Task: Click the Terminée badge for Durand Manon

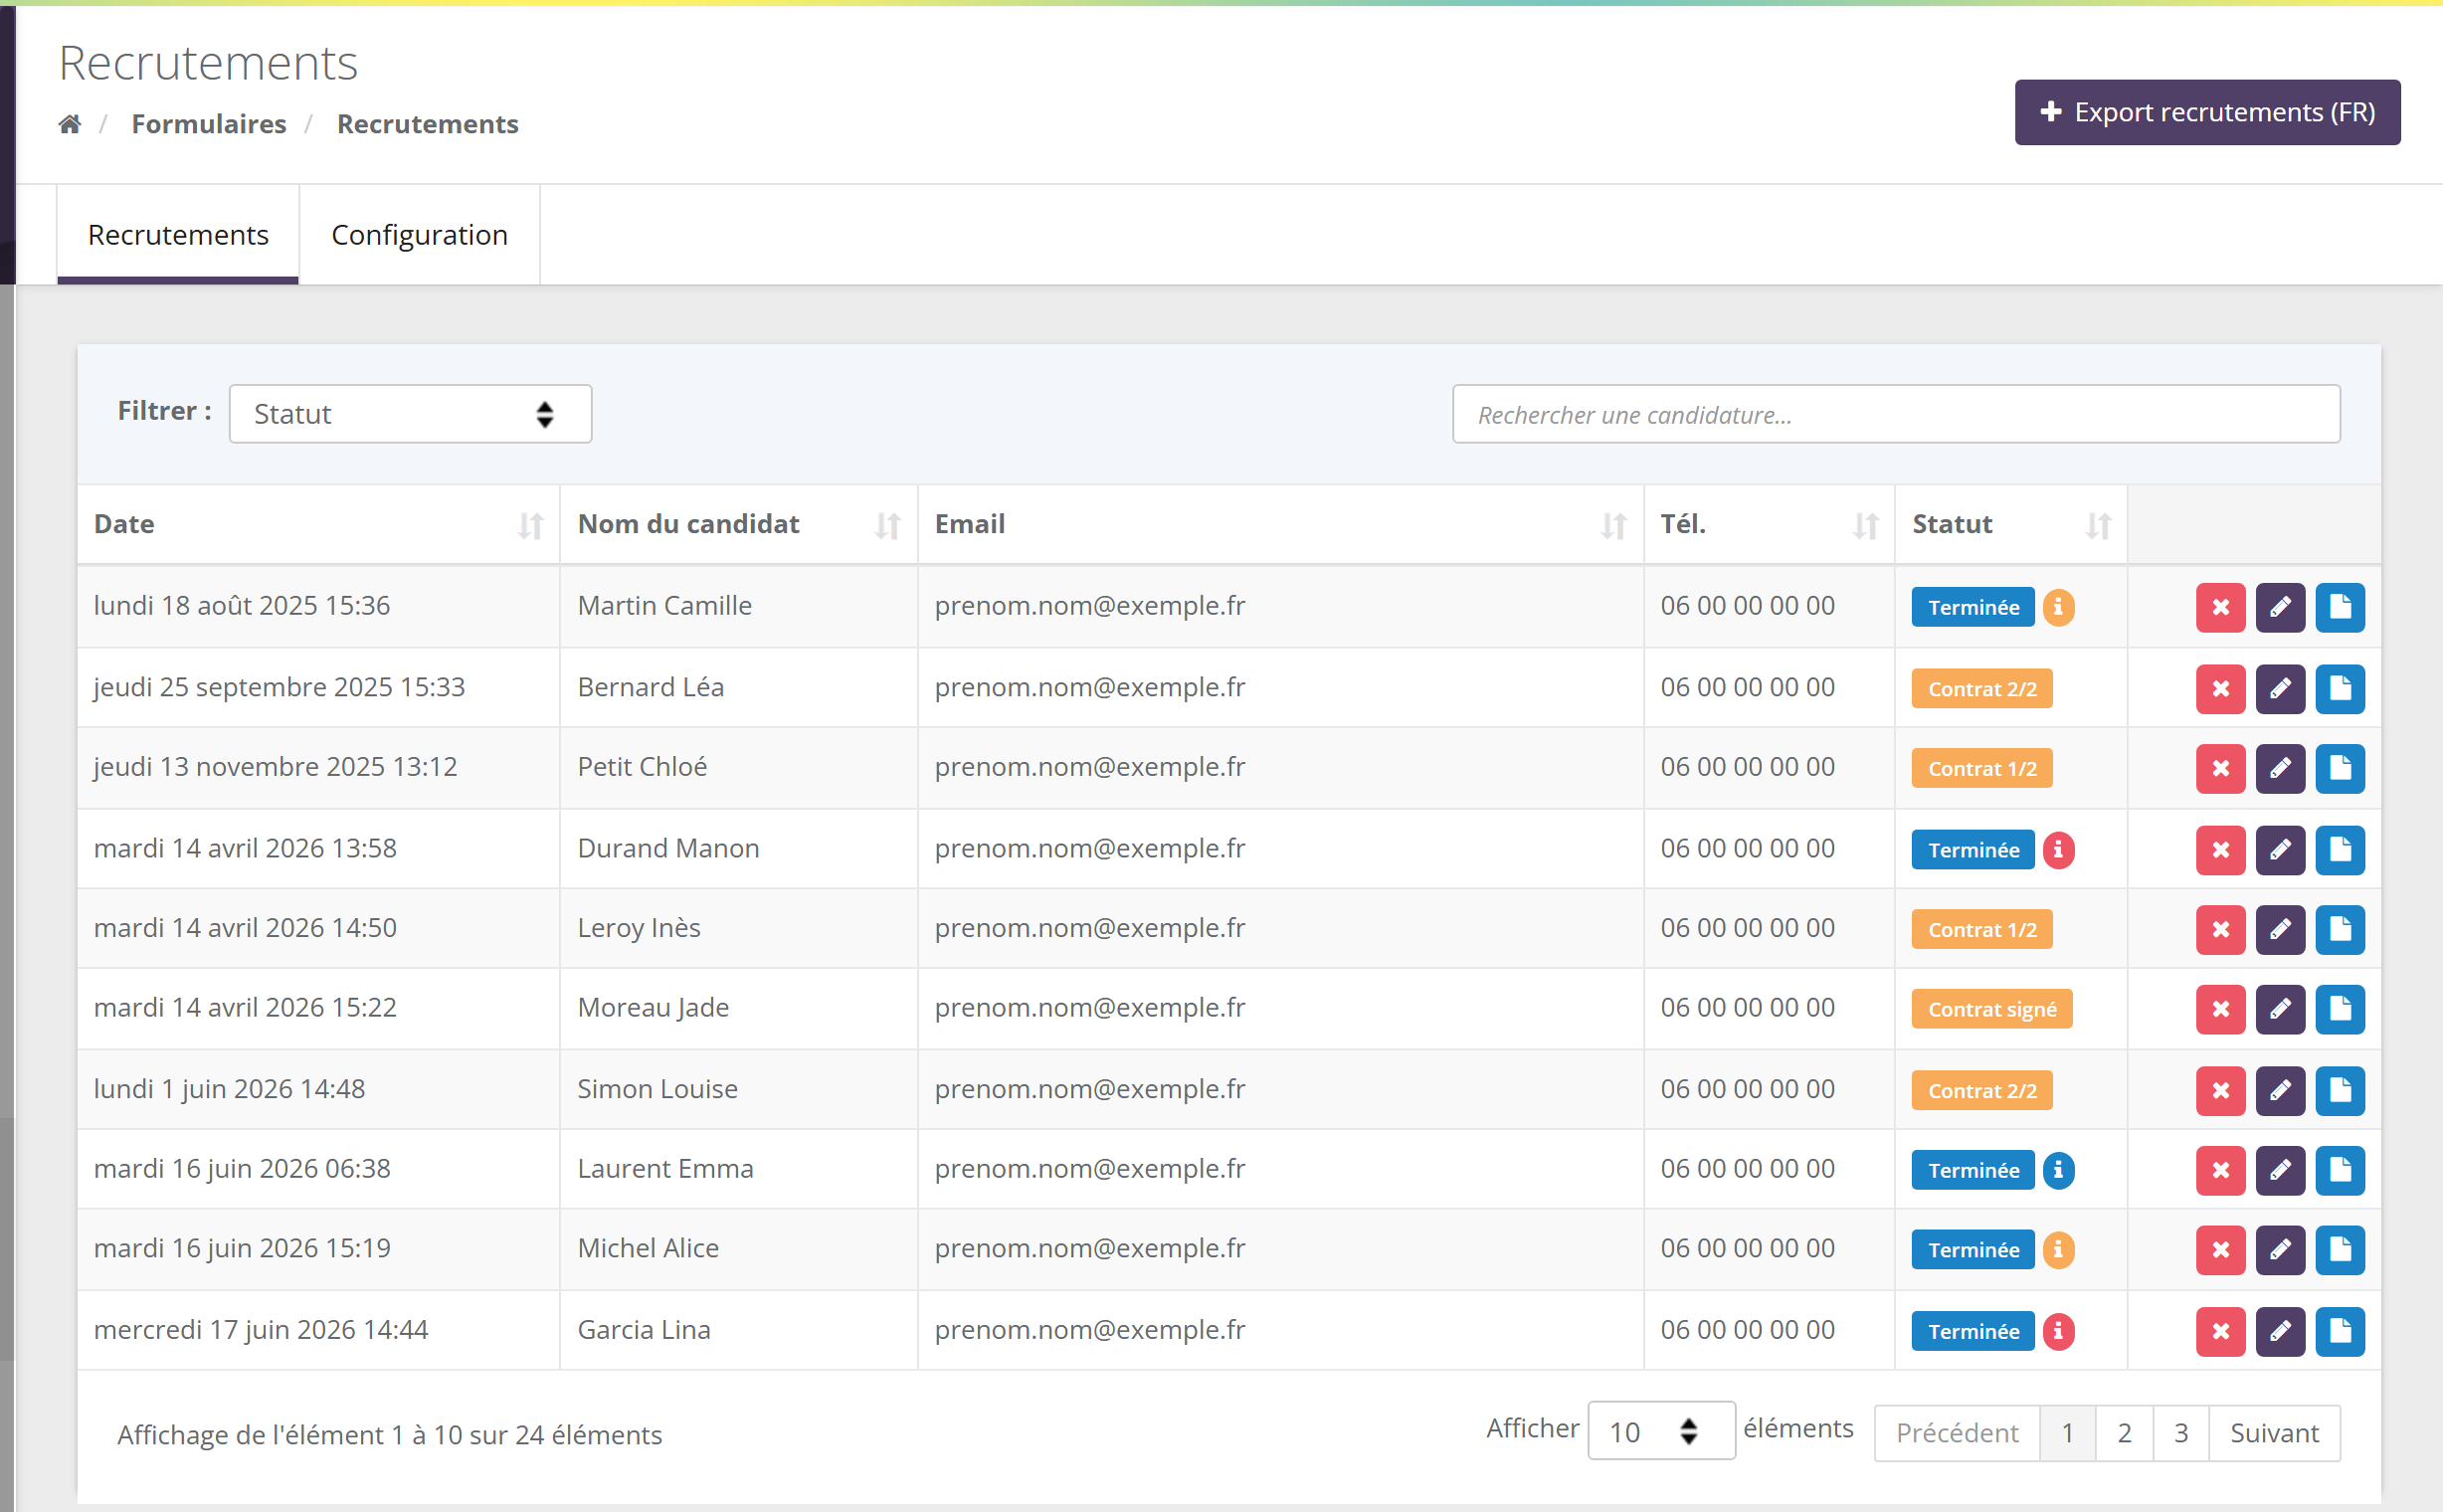Action: coord(1973,849)
